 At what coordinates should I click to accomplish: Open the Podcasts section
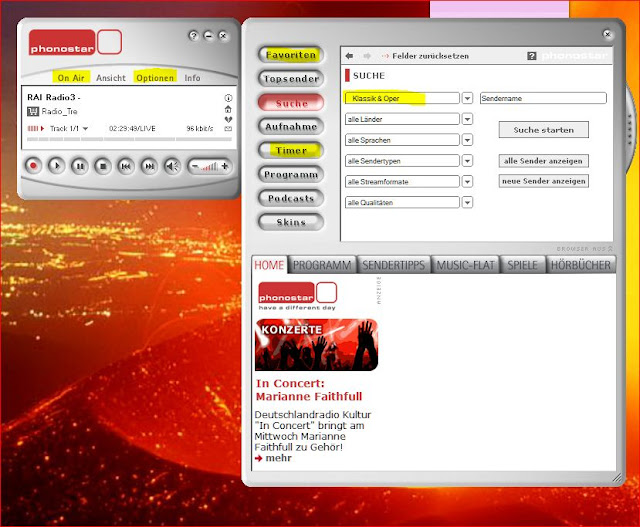(x=291, y=198)
